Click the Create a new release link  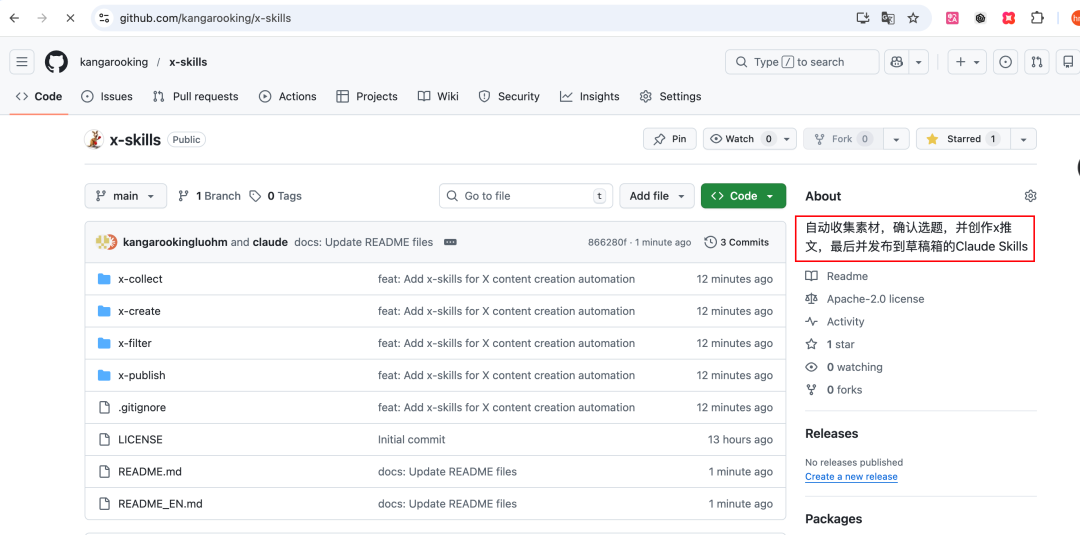[x=851, y=477]
